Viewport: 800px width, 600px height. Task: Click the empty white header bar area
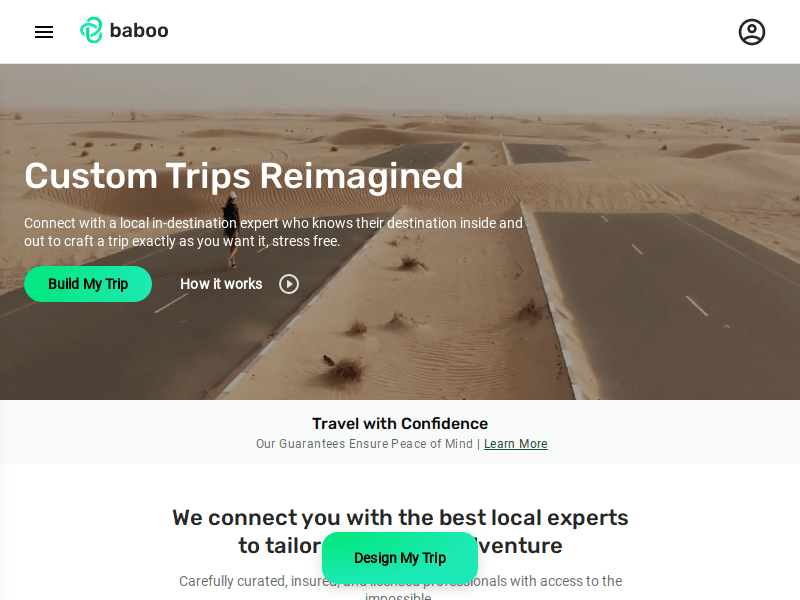(x=450, y=32)
